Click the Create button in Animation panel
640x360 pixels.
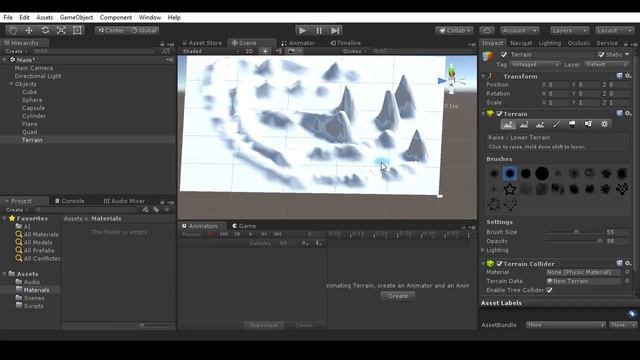(398, 296)
